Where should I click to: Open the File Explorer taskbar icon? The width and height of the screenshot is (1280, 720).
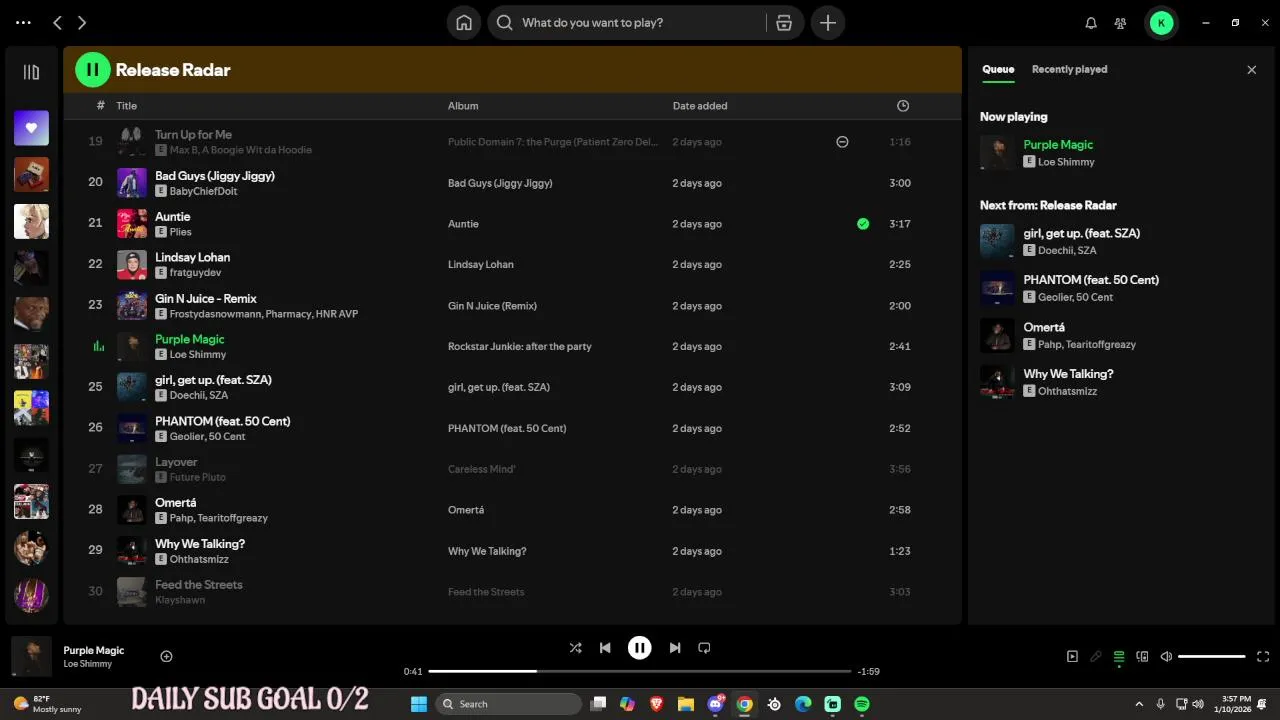tap(686, 704)
